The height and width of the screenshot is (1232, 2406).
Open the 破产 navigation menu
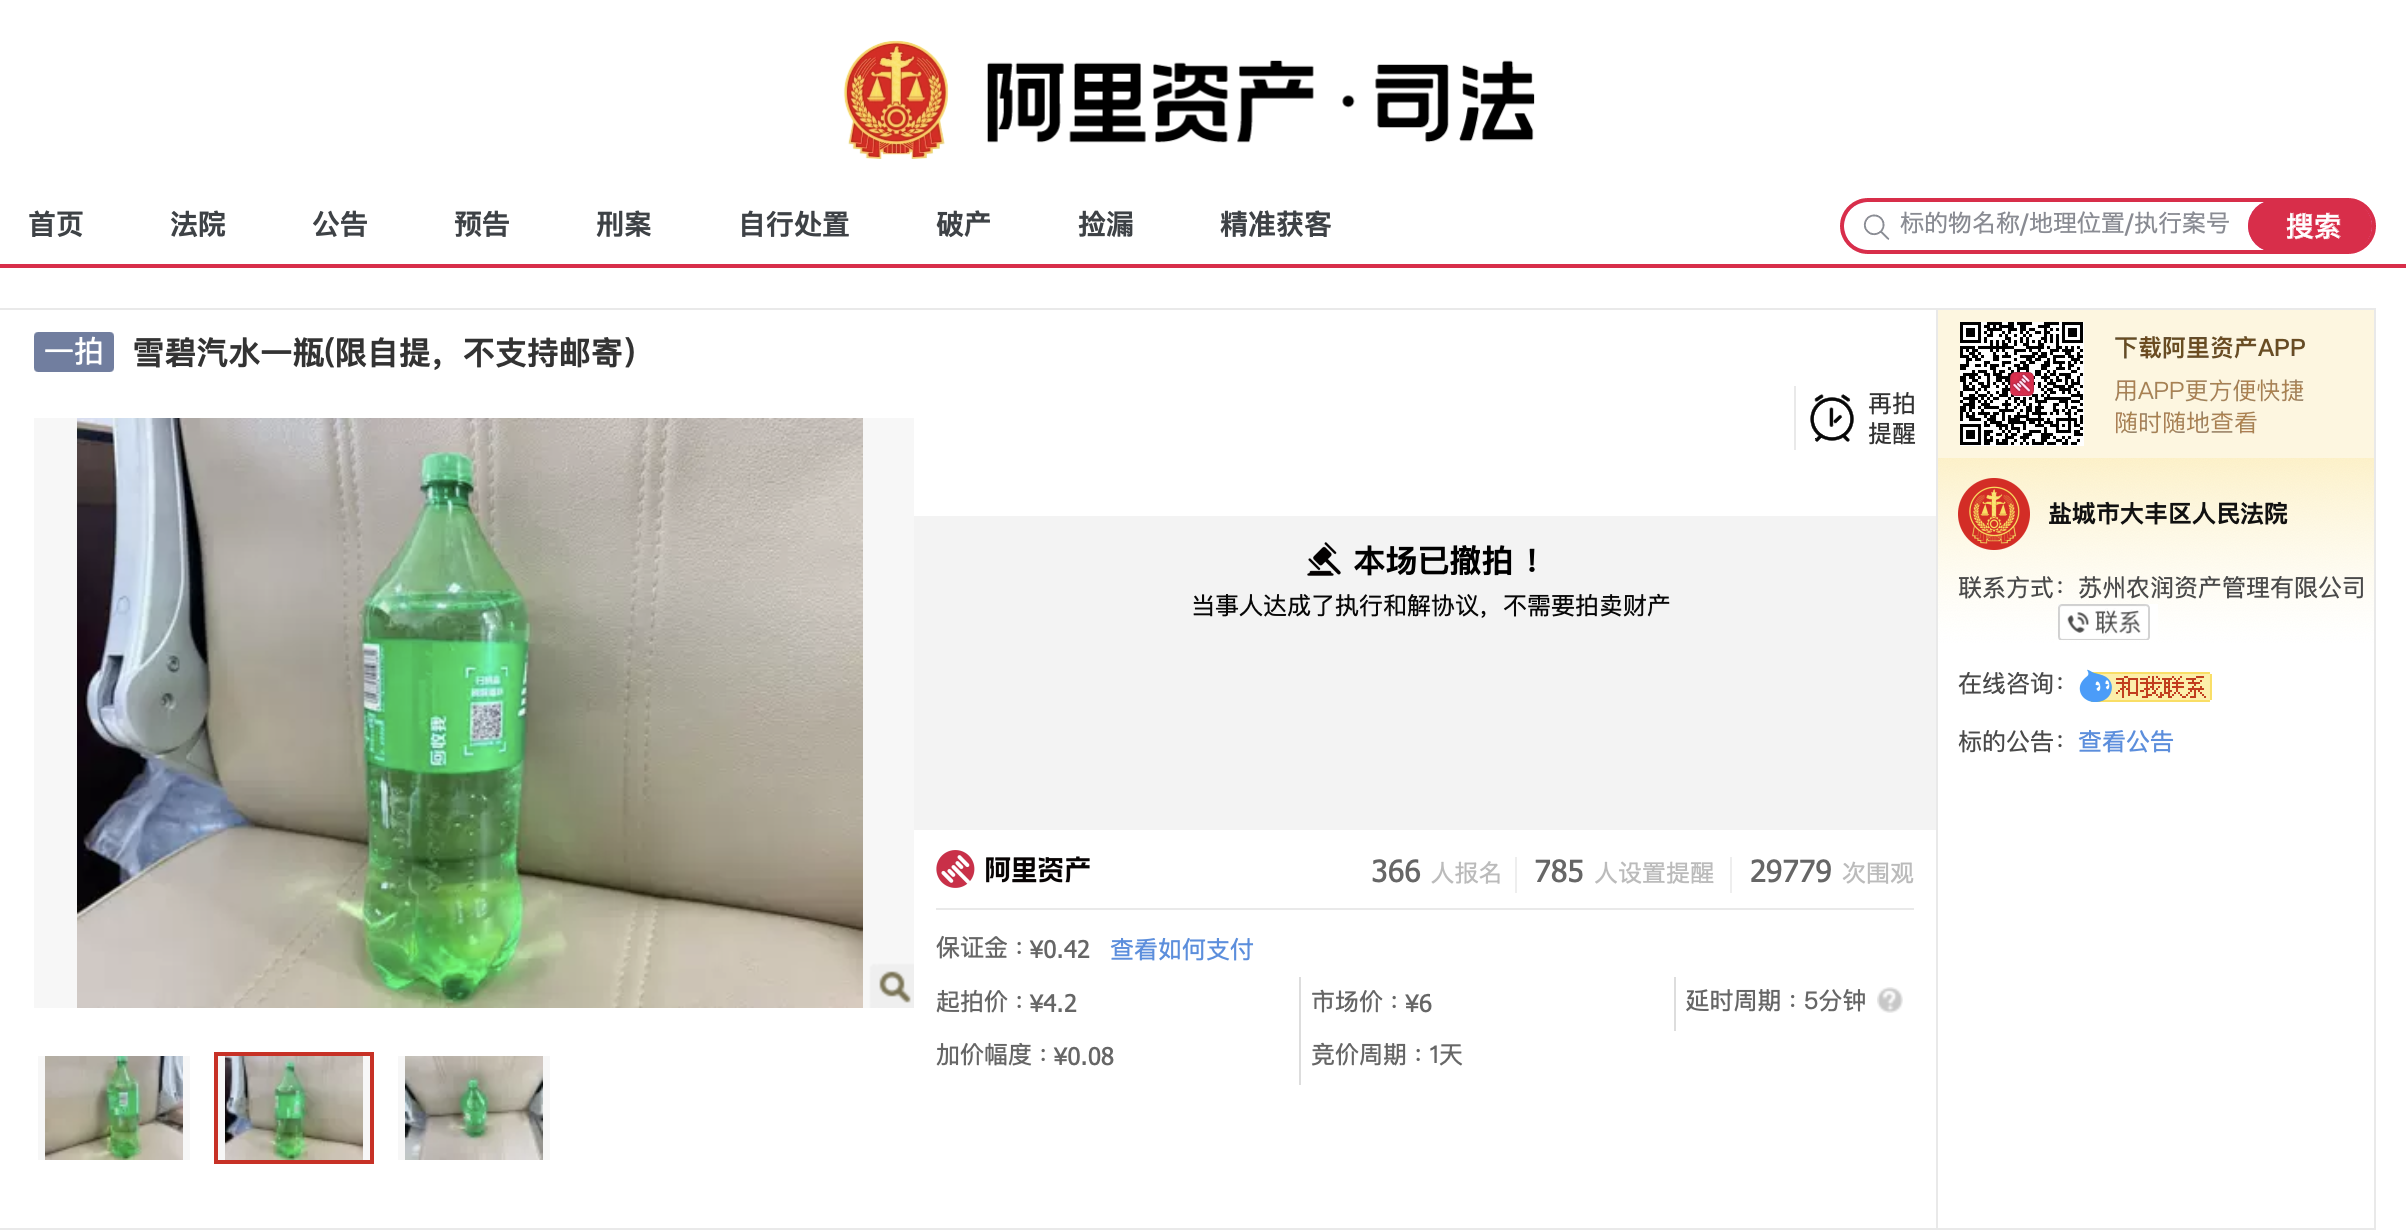(963, 224)
